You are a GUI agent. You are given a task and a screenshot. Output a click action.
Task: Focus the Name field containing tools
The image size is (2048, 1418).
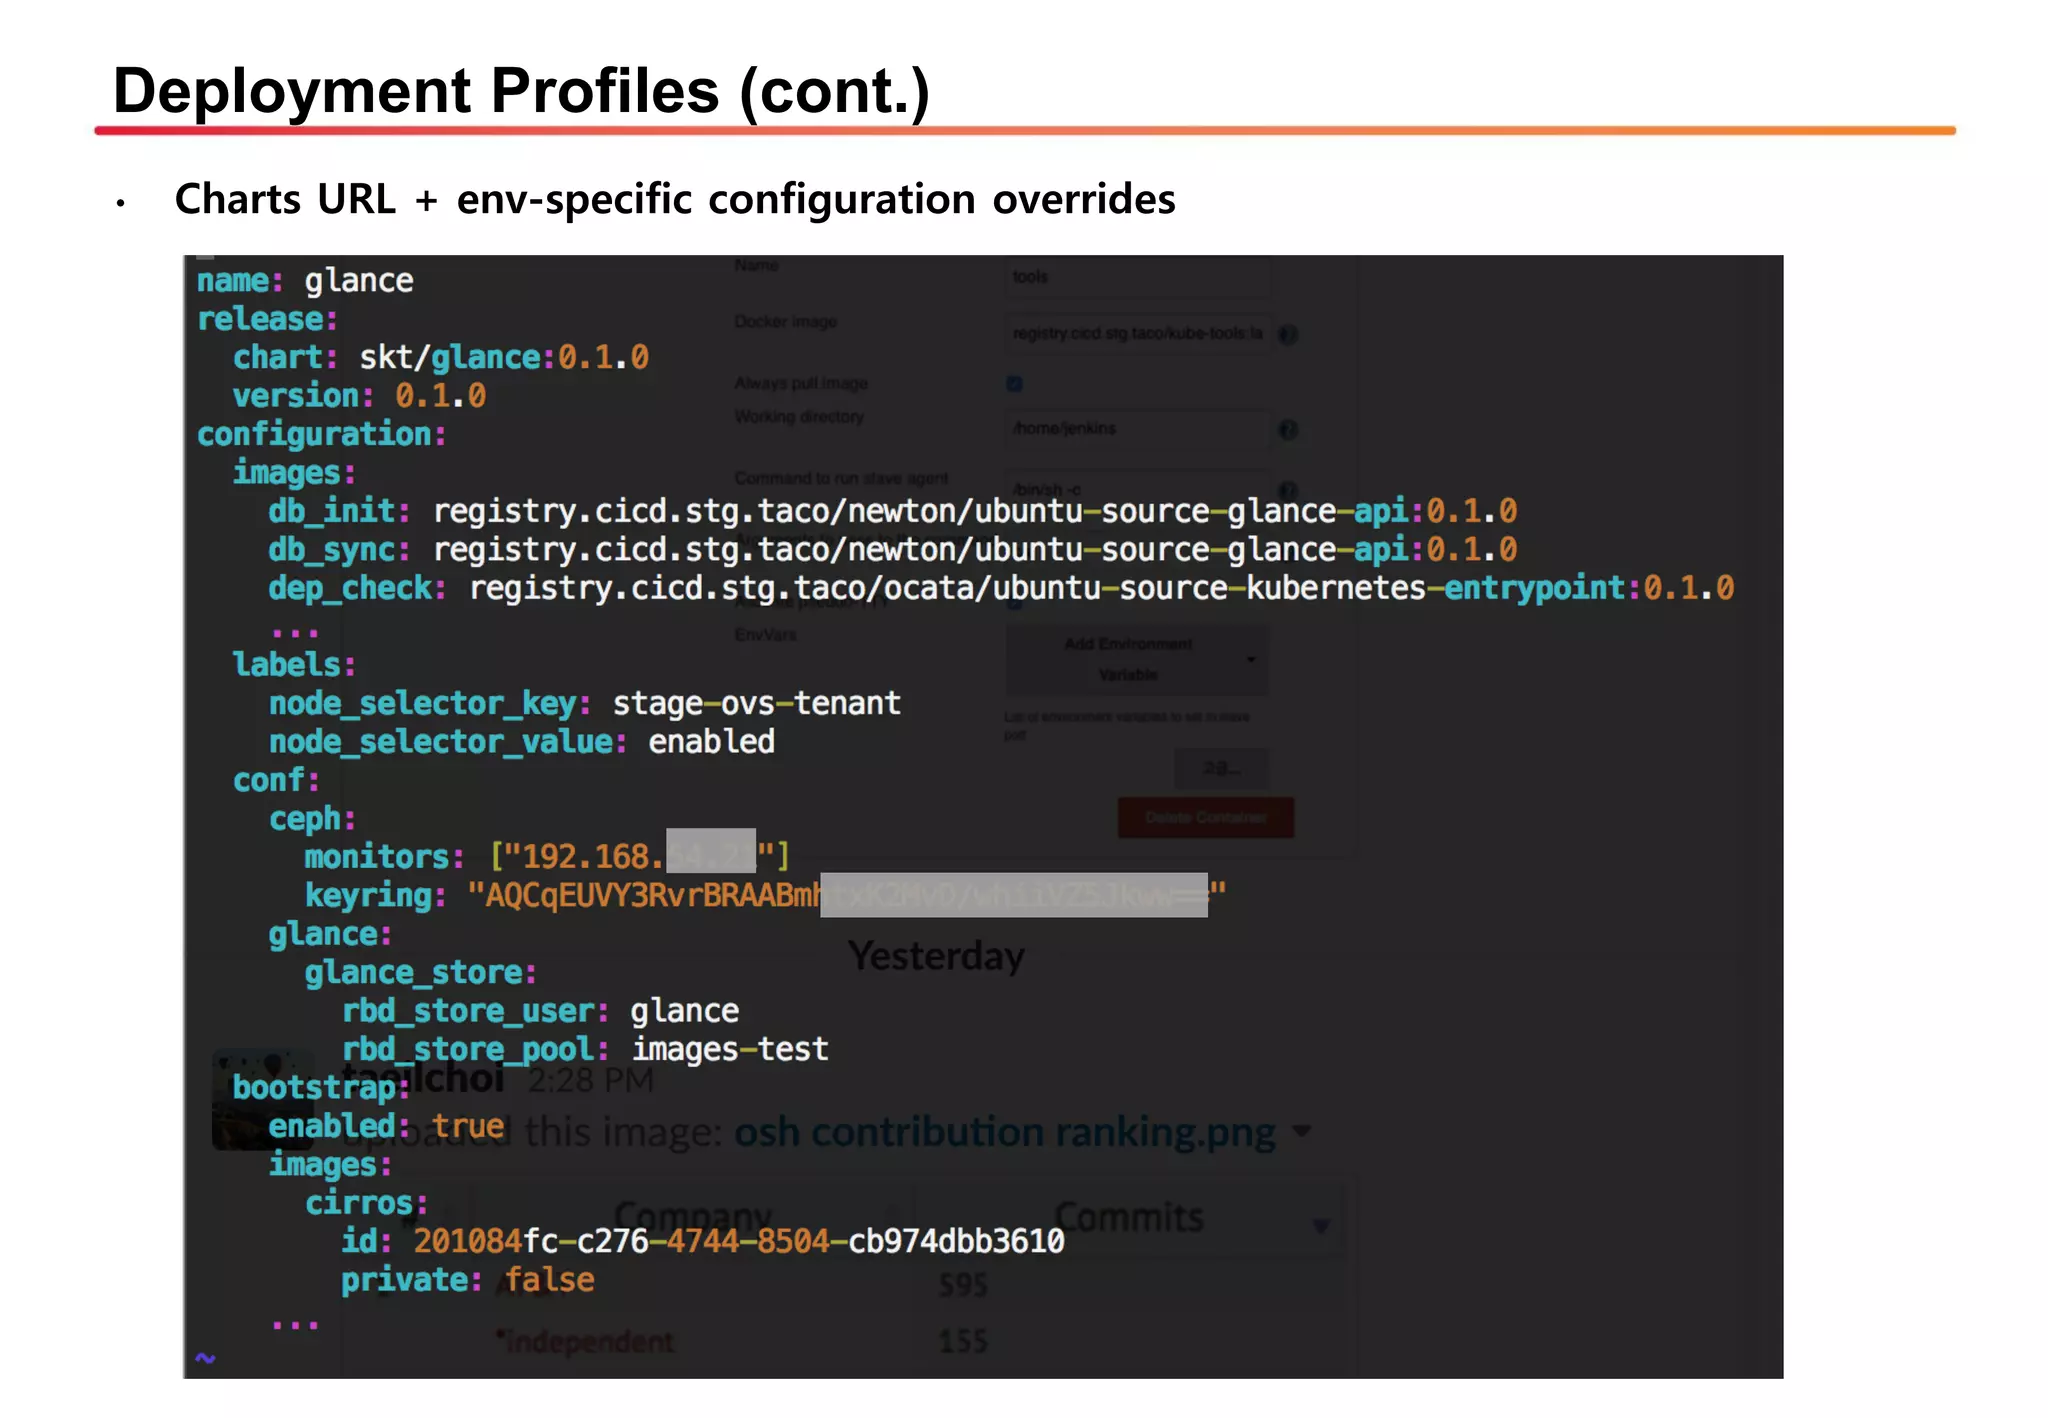tap(1137, 276)
